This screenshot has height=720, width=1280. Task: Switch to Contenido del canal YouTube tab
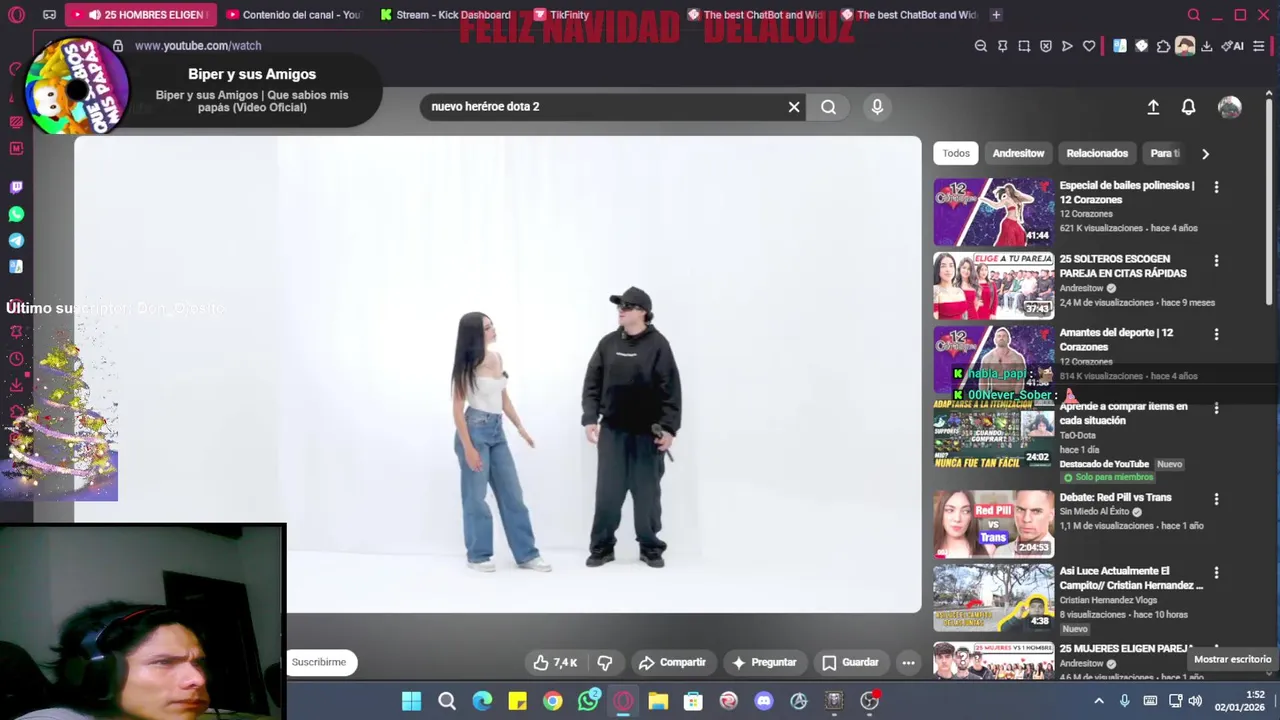tap(292, 15)
